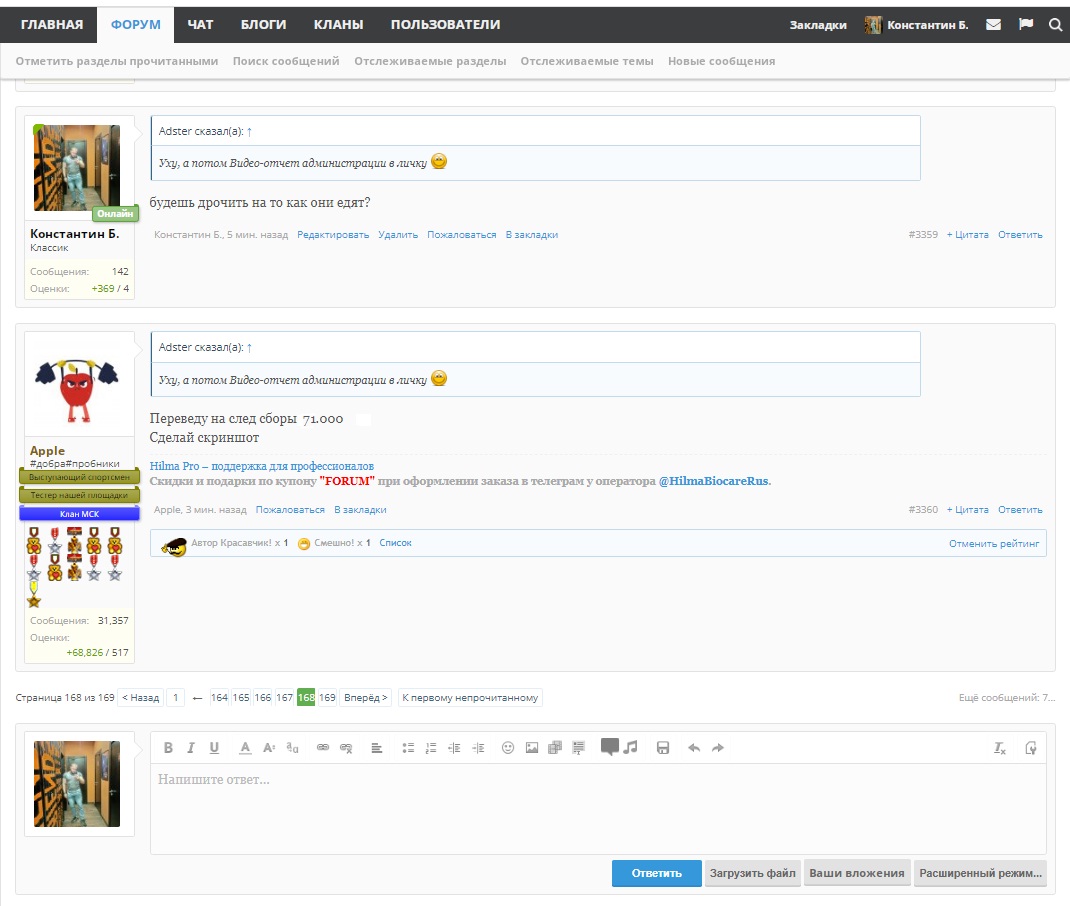This screenshot has height=906, width=1070.
Task: Click the undo arrow in editor toolbar
Action: [x=694, y=748]
